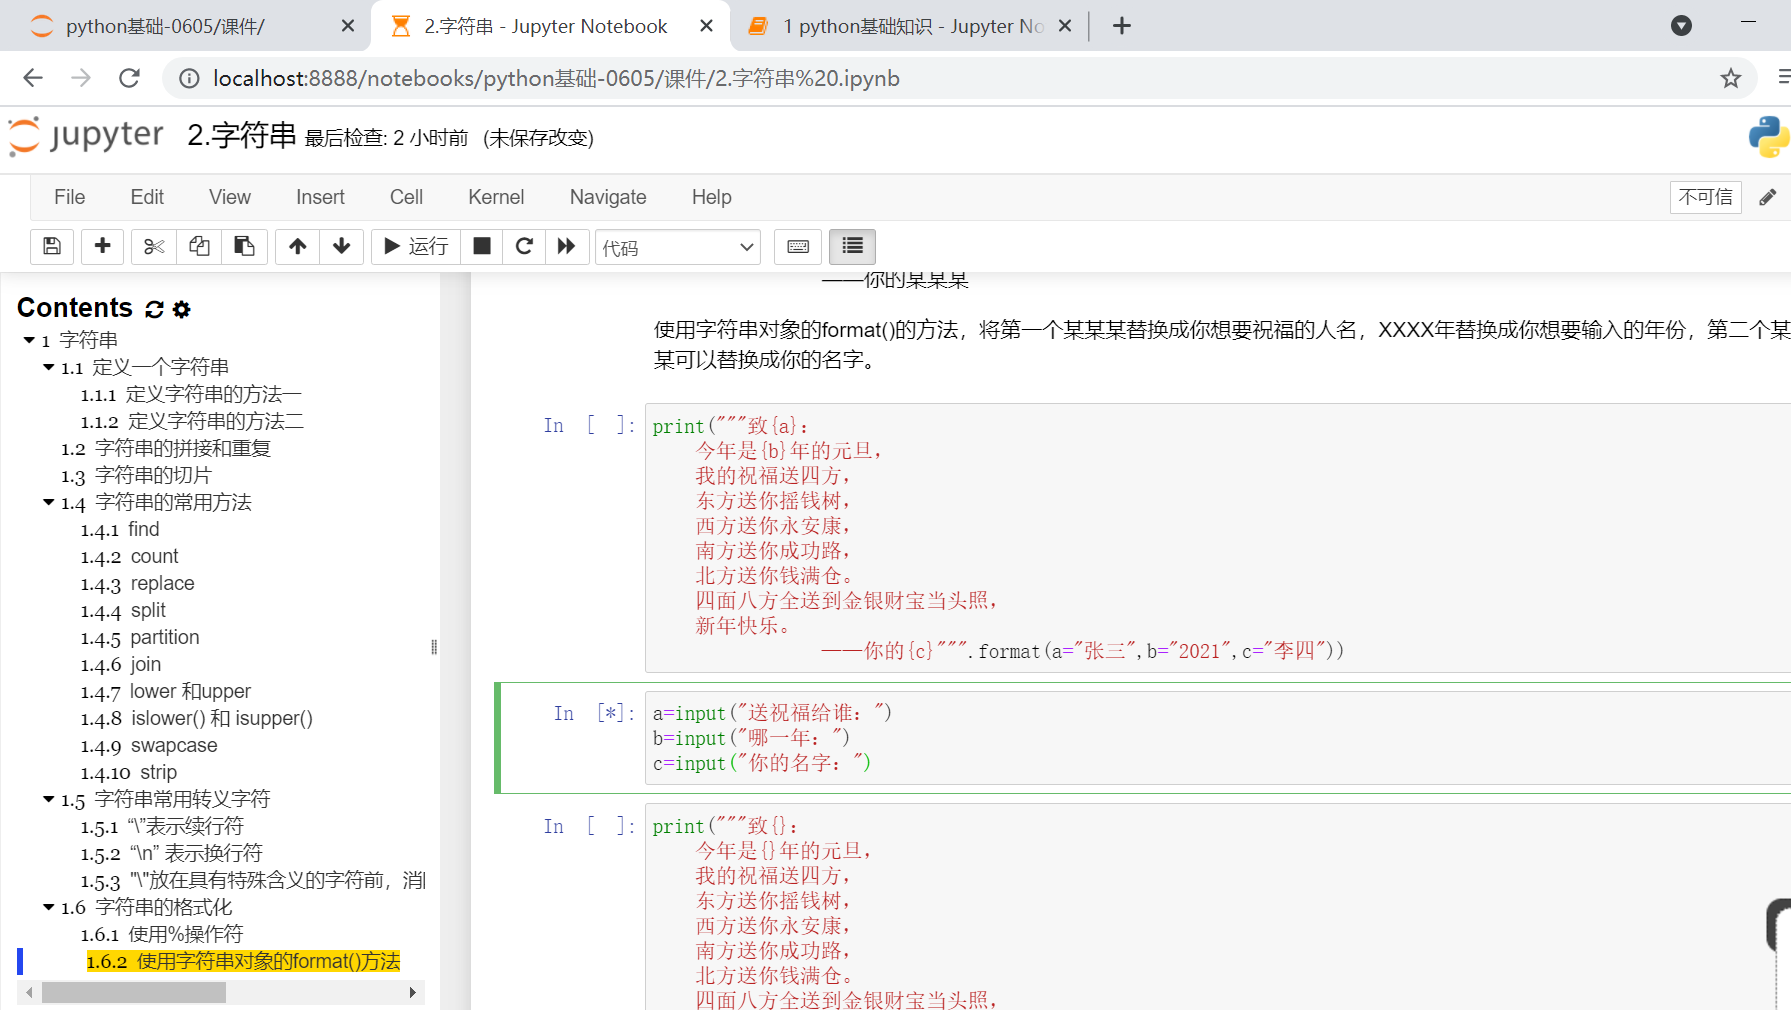1791x1010 pixels.
Task: Cut selected cell with scissors icon
Action: [154, 246]
